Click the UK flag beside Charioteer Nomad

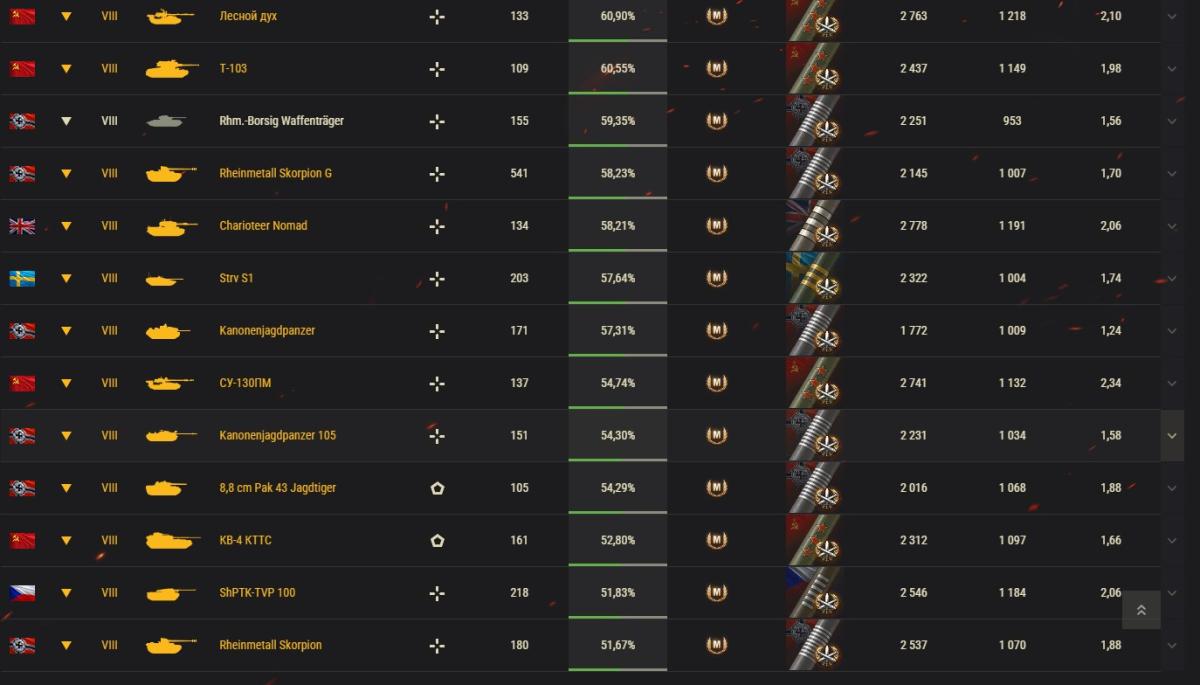tap(22, 226)
